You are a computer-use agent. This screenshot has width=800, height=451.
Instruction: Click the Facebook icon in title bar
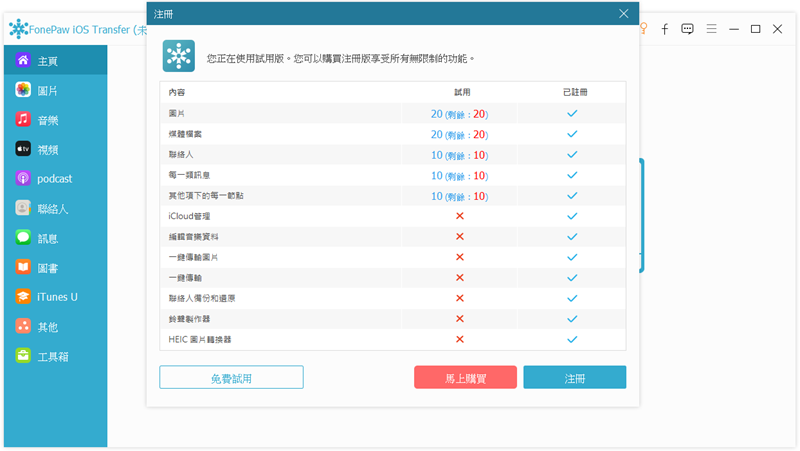[x=665, y=29]
